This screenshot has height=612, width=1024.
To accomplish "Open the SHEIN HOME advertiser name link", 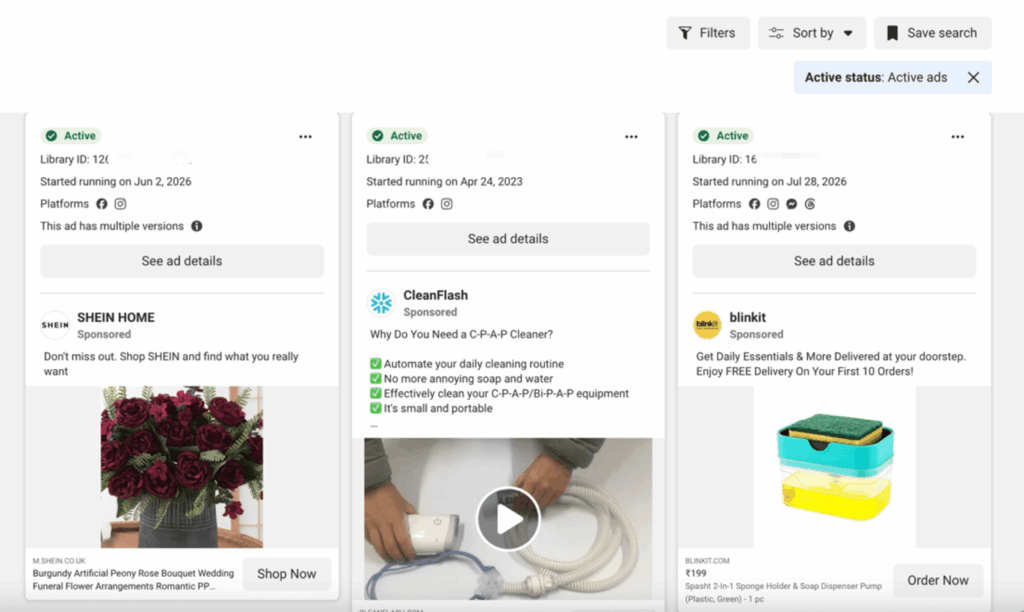I will [116, 317].
